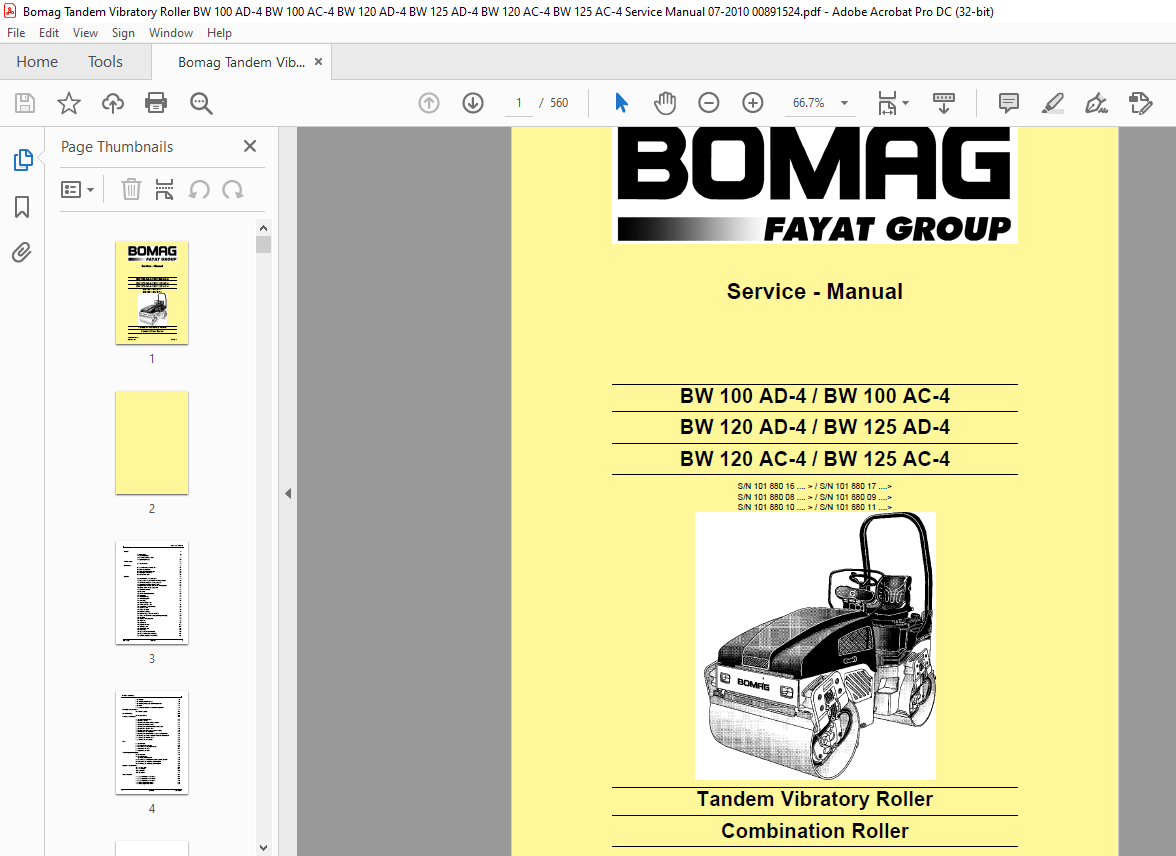Add a comment sticky note

click(x=1009, y=103)
